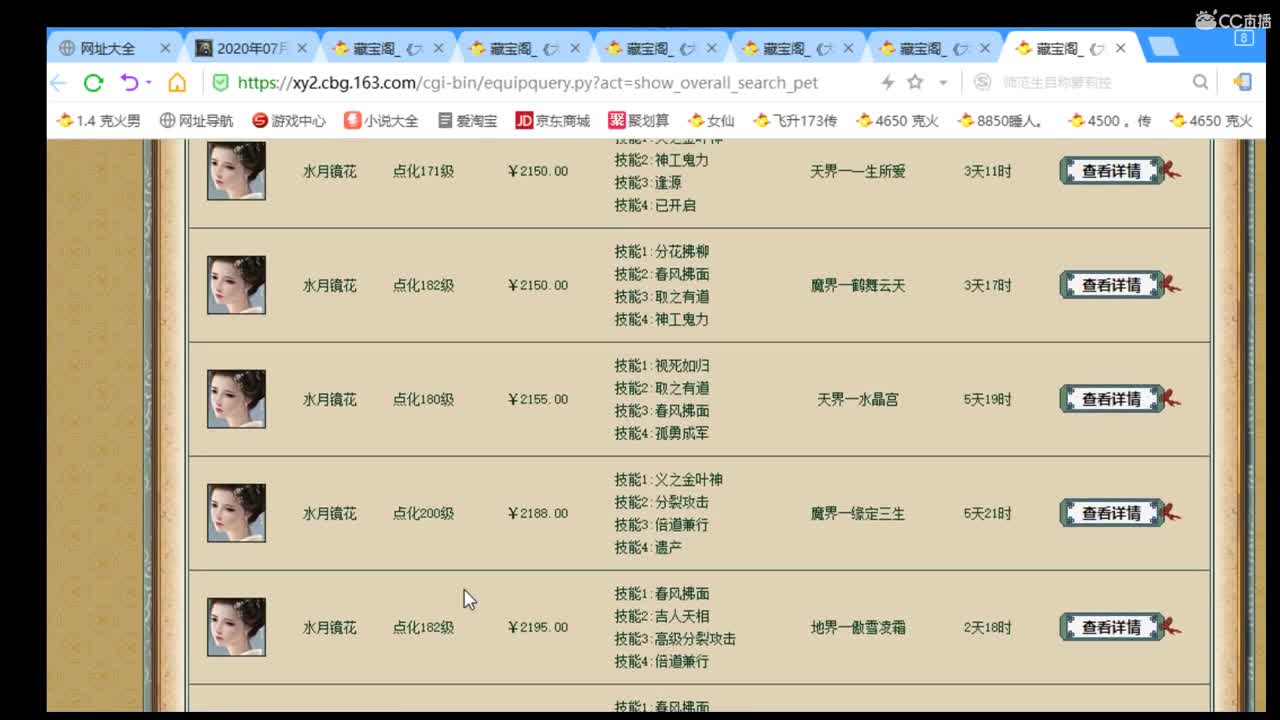The height and width of the screenshot is (720, 1280).
Task: Click the magnifier search icon
Action: click(x=1200, y=83)
